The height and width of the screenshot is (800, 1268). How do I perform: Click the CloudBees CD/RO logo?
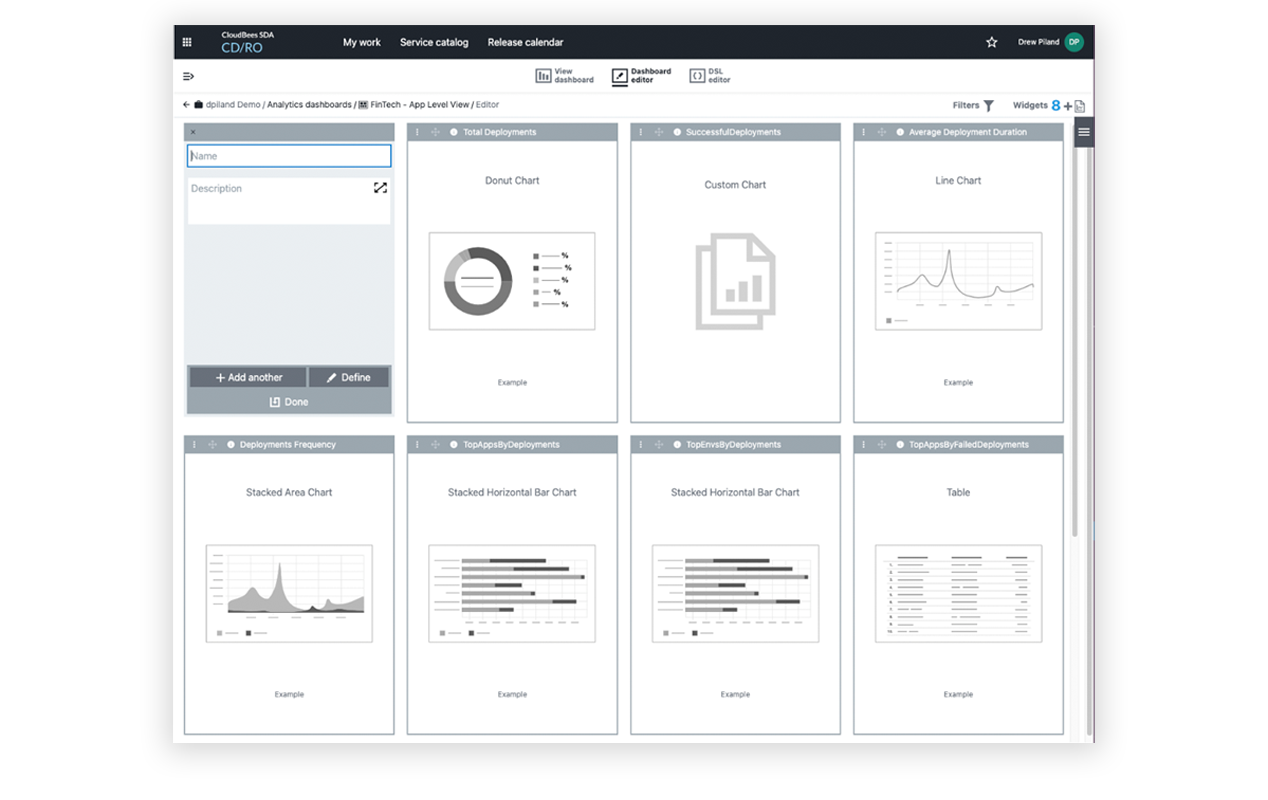[247, 42]
